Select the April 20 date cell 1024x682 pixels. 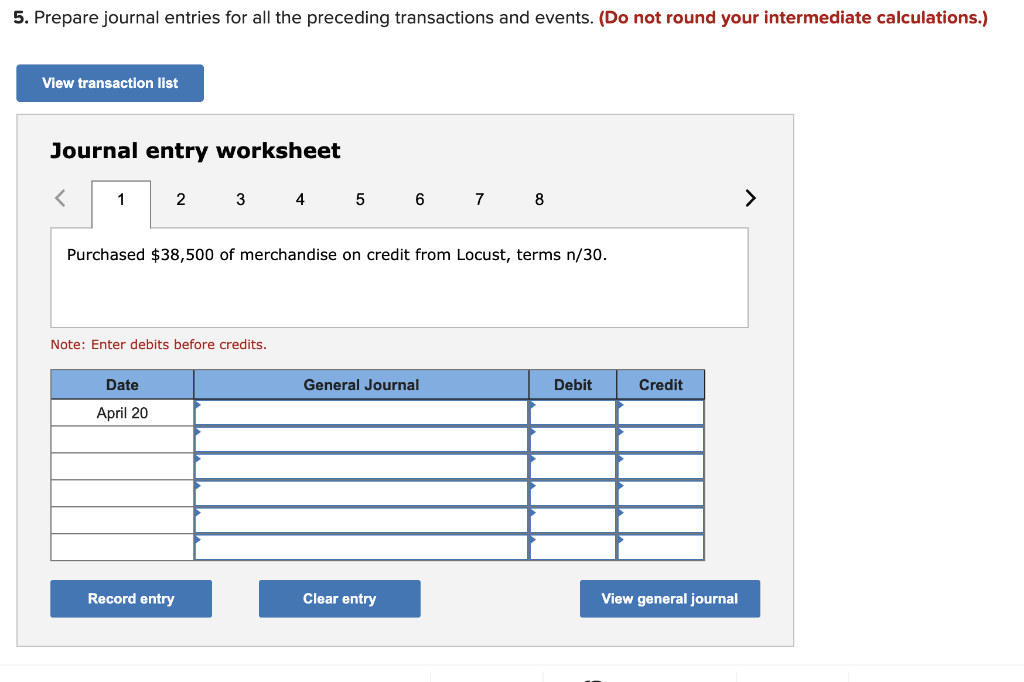coord(122,413)
